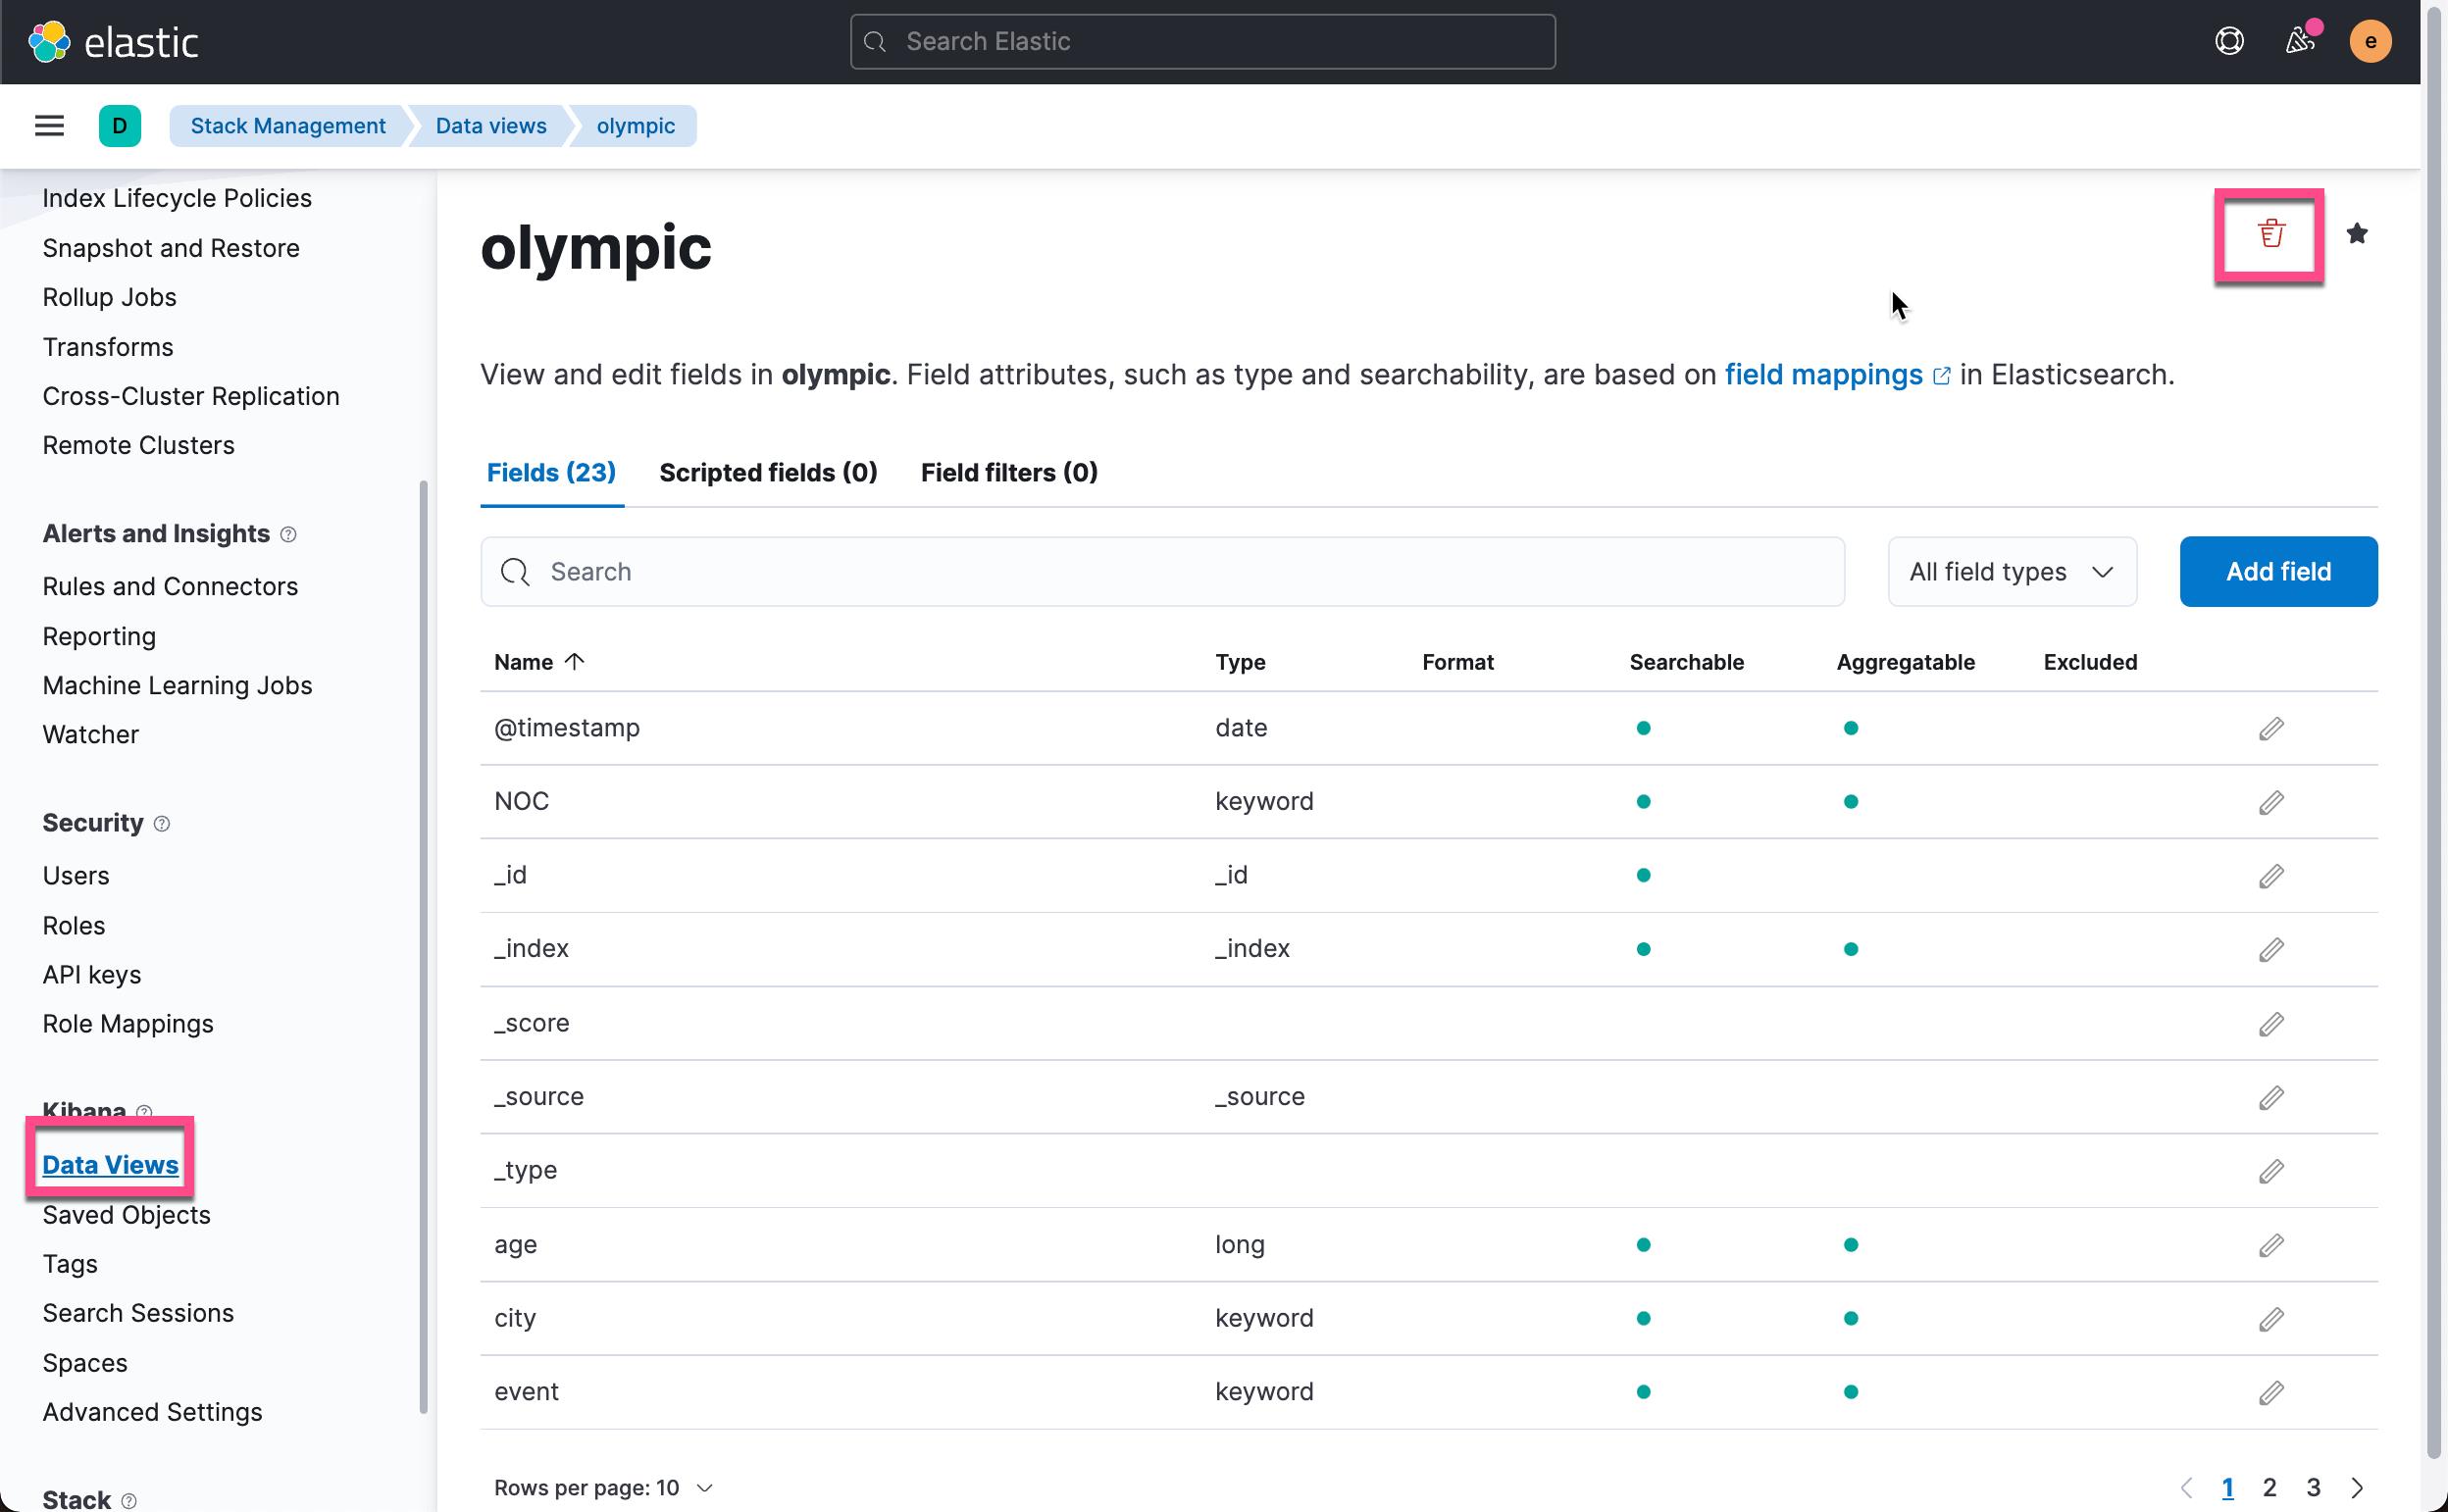
Task: Edit the _id field
Action: click(x=2270, y=876)
